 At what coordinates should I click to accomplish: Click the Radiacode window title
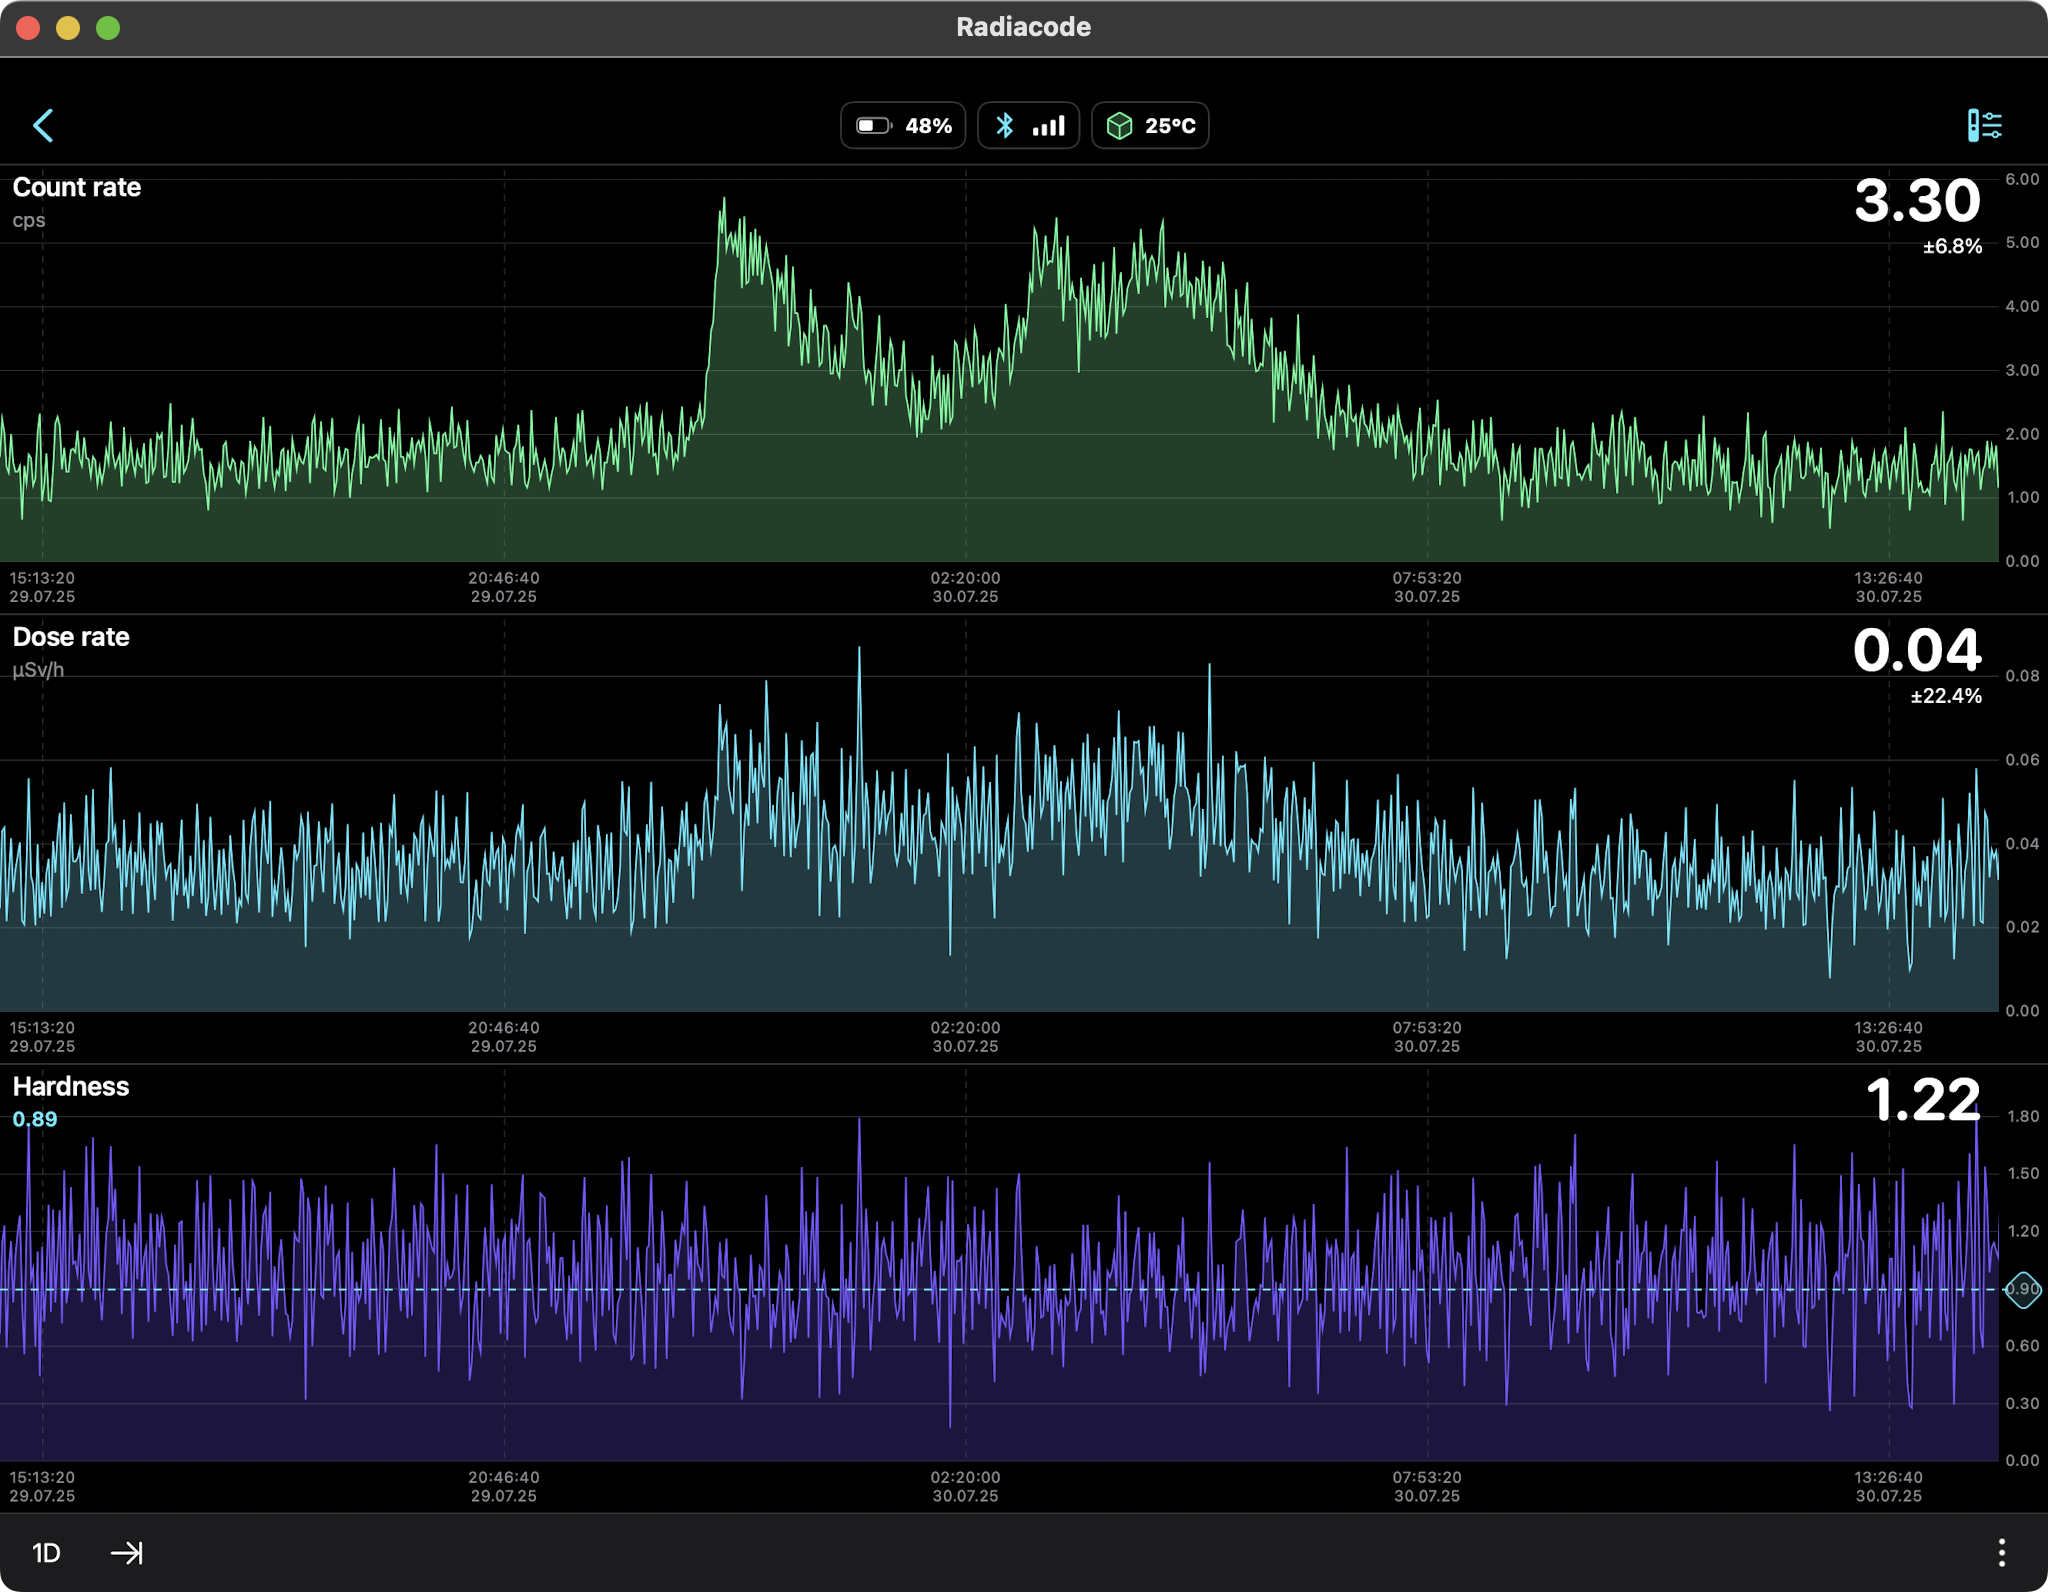point(1023,27)
